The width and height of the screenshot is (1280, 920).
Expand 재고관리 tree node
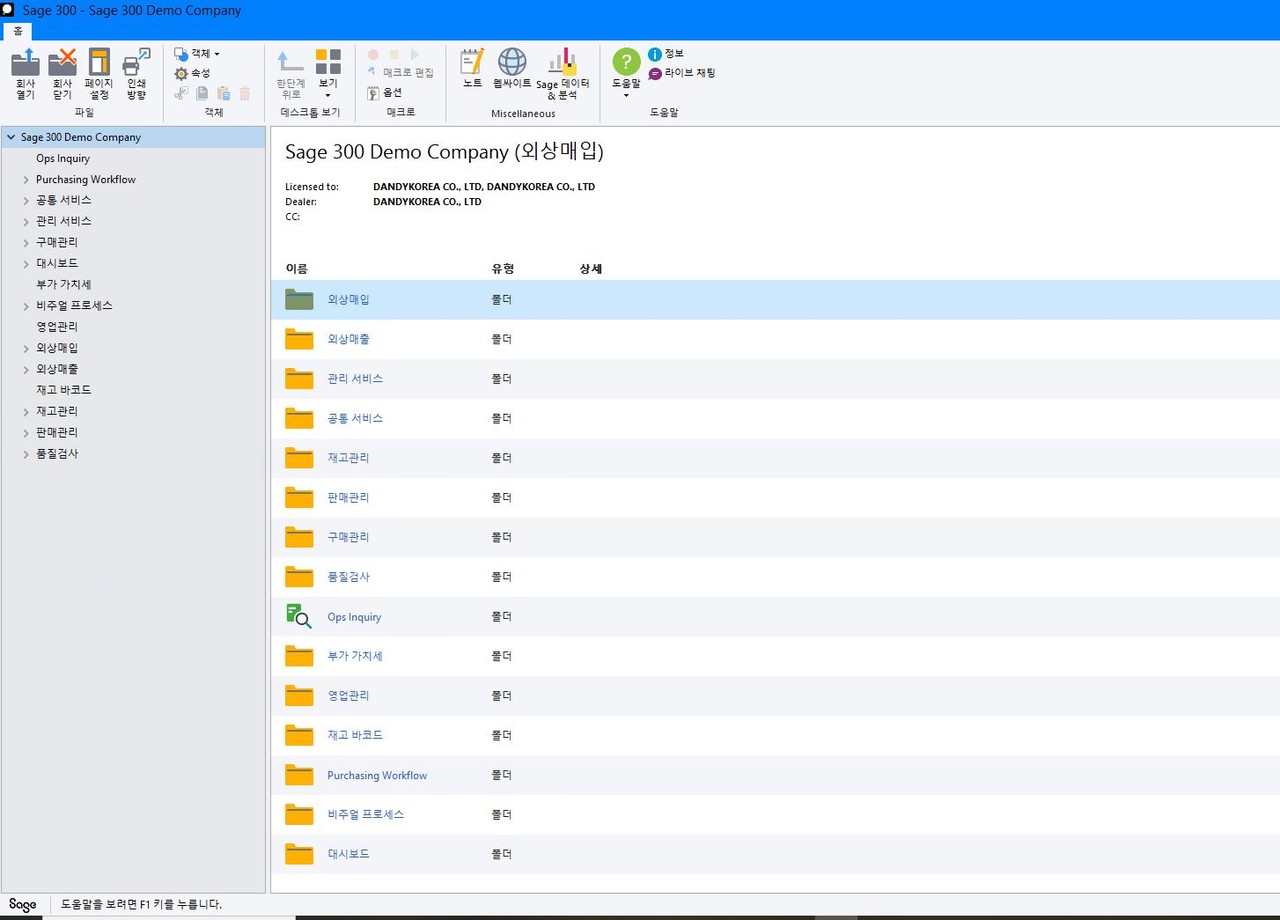(26, 412)
